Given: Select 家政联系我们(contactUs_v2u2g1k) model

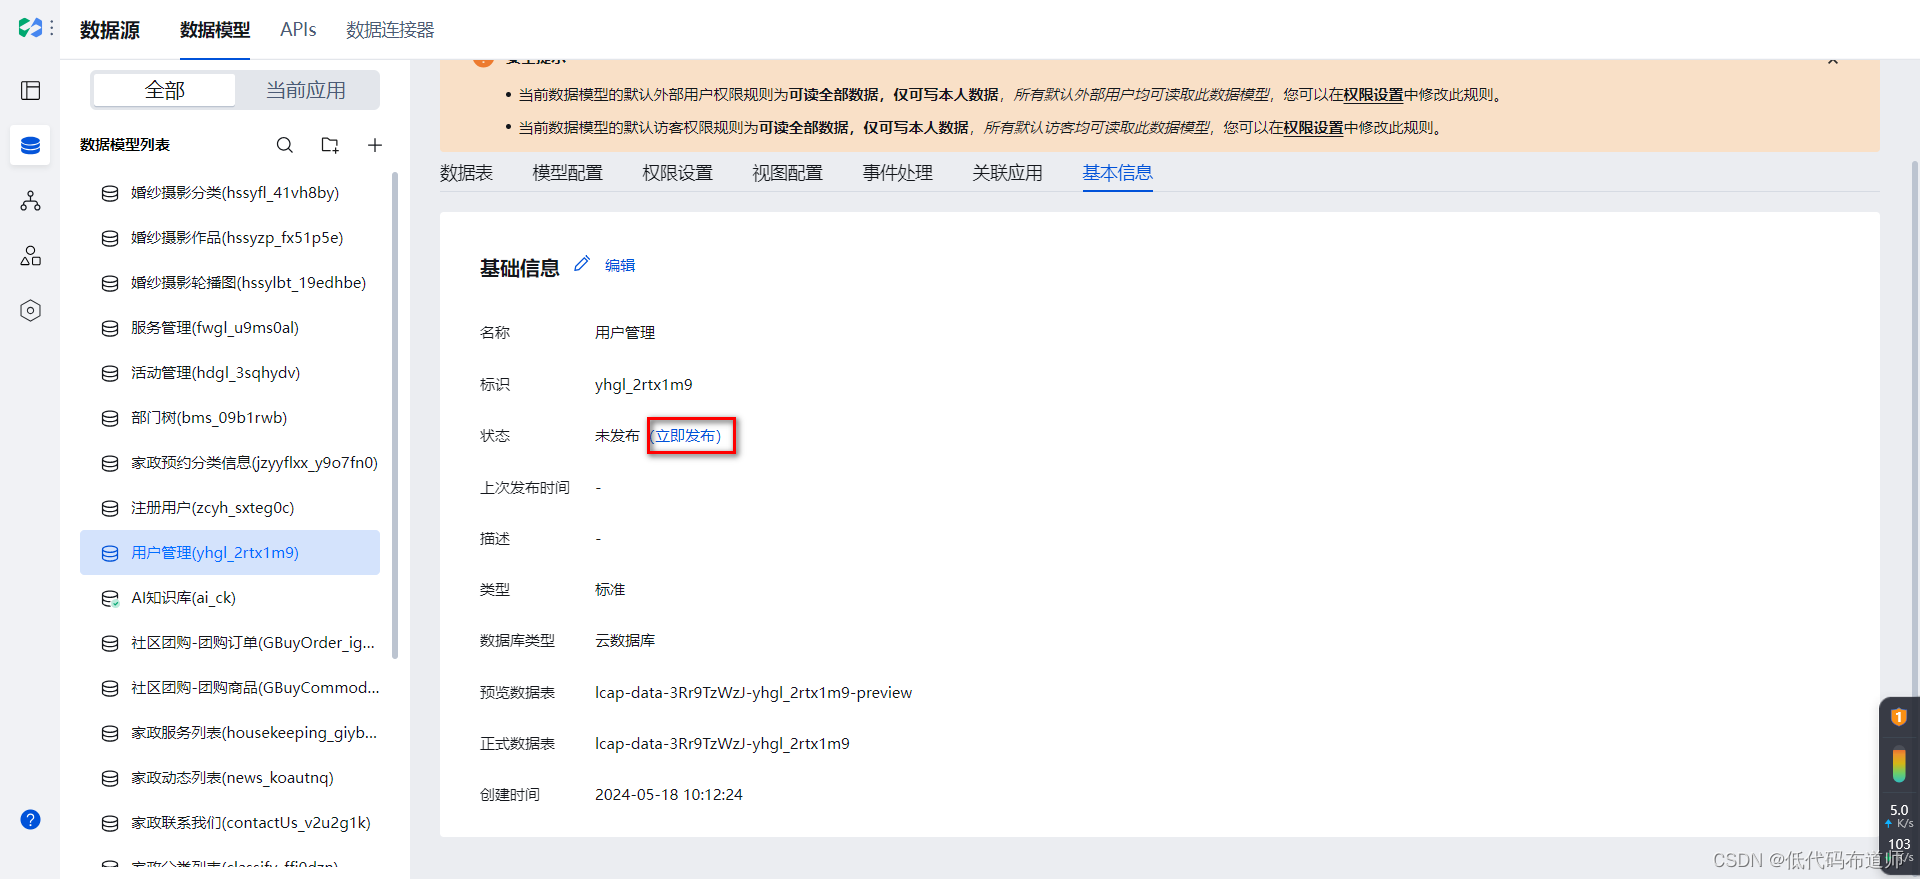Looking at the screenshot, I should pos(230,823).
